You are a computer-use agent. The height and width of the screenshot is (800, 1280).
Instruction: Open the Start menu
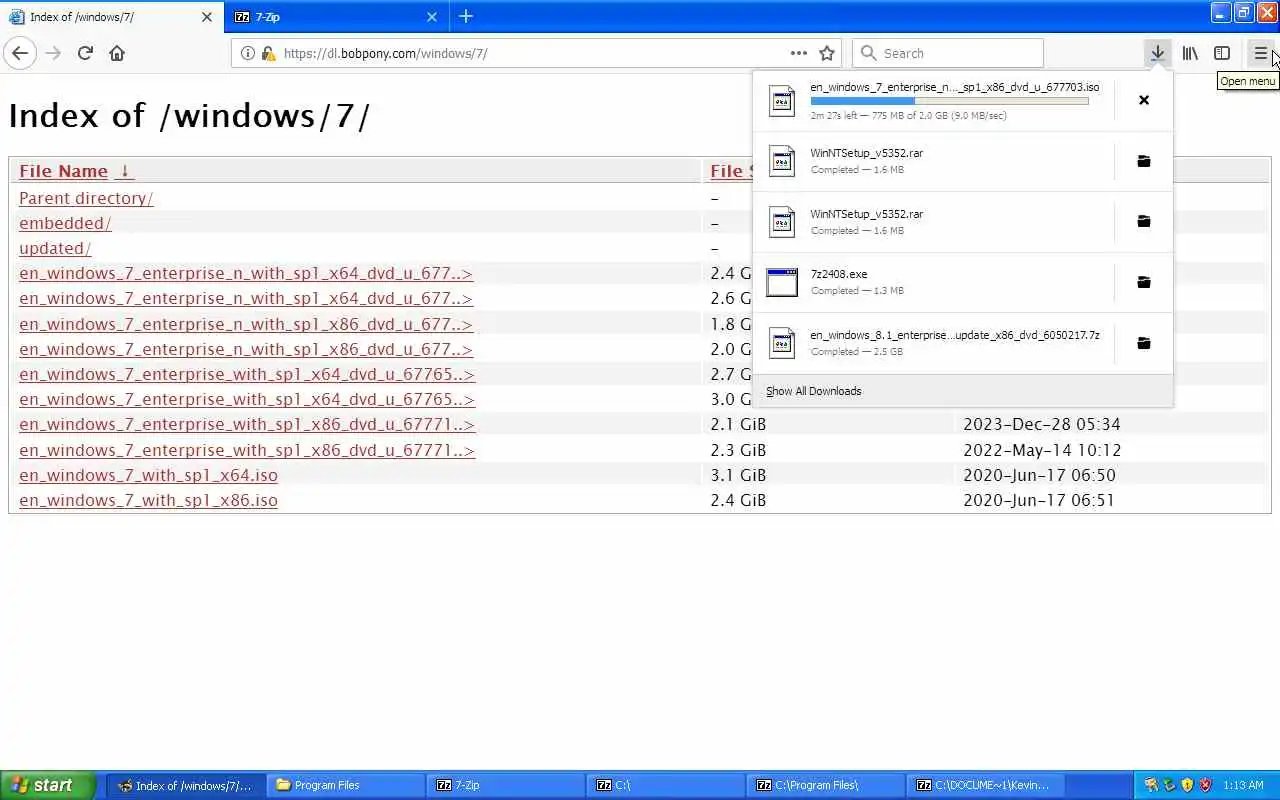click(47, 785)
